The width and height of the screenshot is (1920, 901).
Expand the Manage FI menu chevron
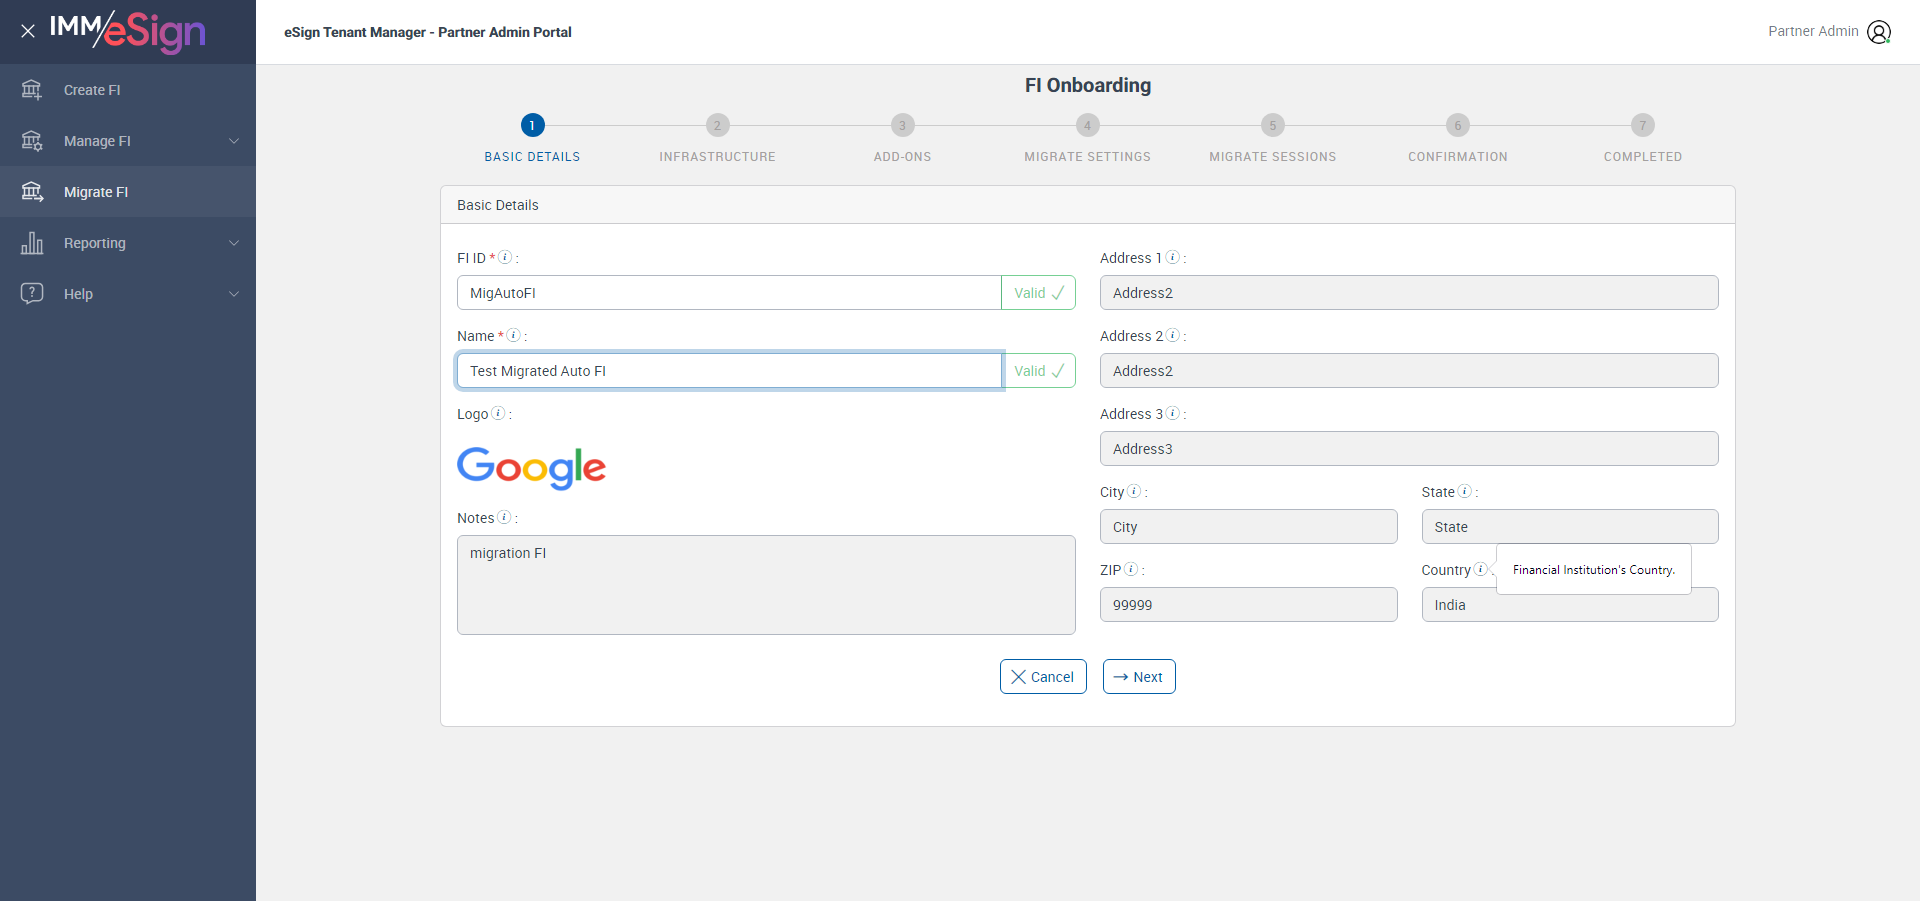tap(234, 141)
